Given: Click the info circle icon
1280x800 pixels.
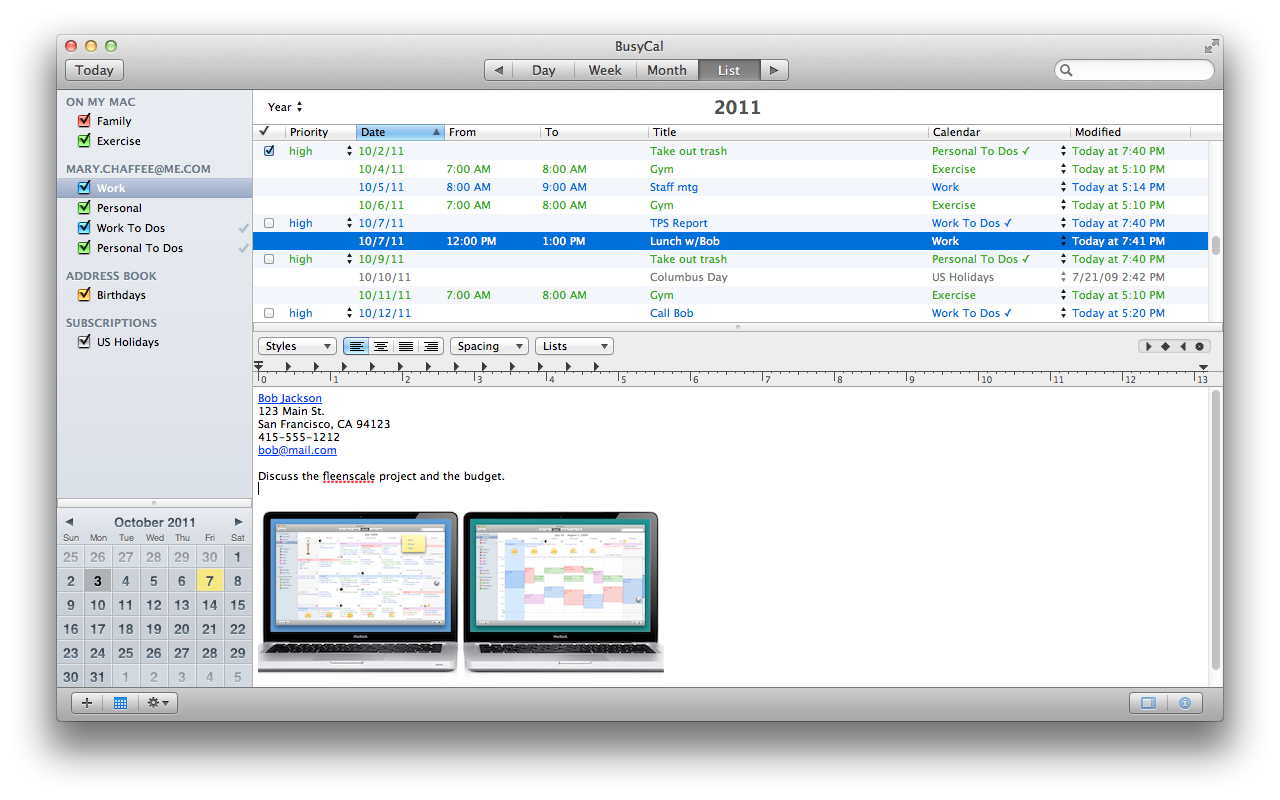Looking at the screenshot, I should click(1185, 703).
